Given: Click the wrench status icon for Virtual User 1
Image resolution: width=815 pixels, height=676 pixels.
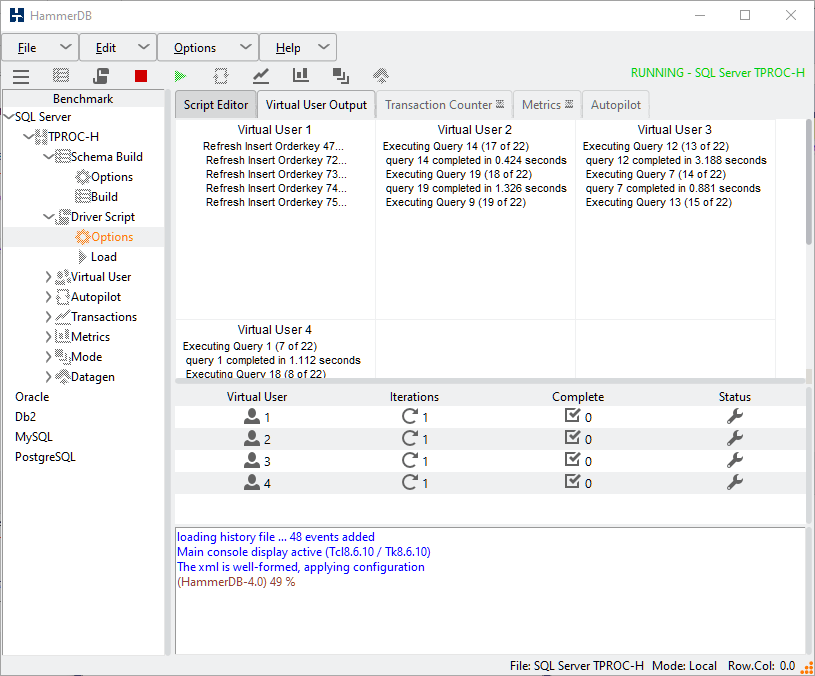Looking at the screenshot, I should [x=735, y=416].
